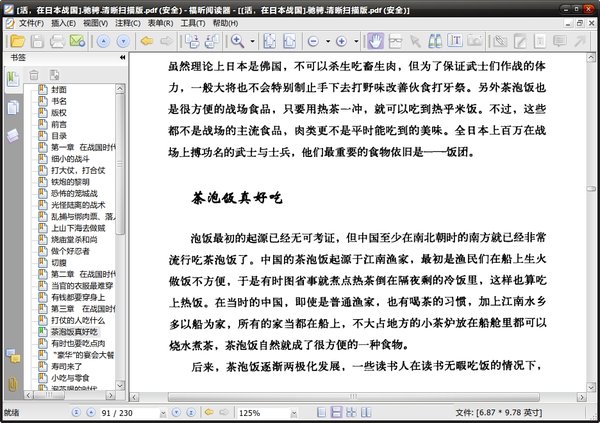The image size is (600, 423).
Task: Click the page number input field
Action: pos(120,412)
